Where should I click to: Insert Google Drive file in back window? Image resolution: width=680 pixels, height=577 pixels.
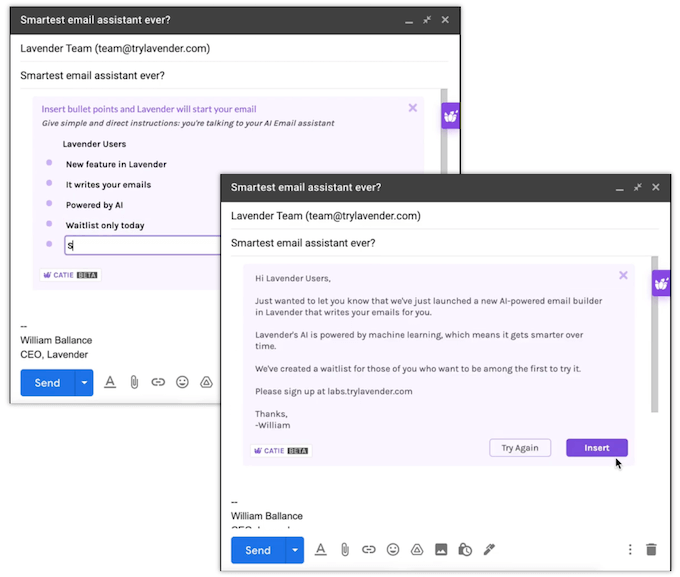point(206,382)
